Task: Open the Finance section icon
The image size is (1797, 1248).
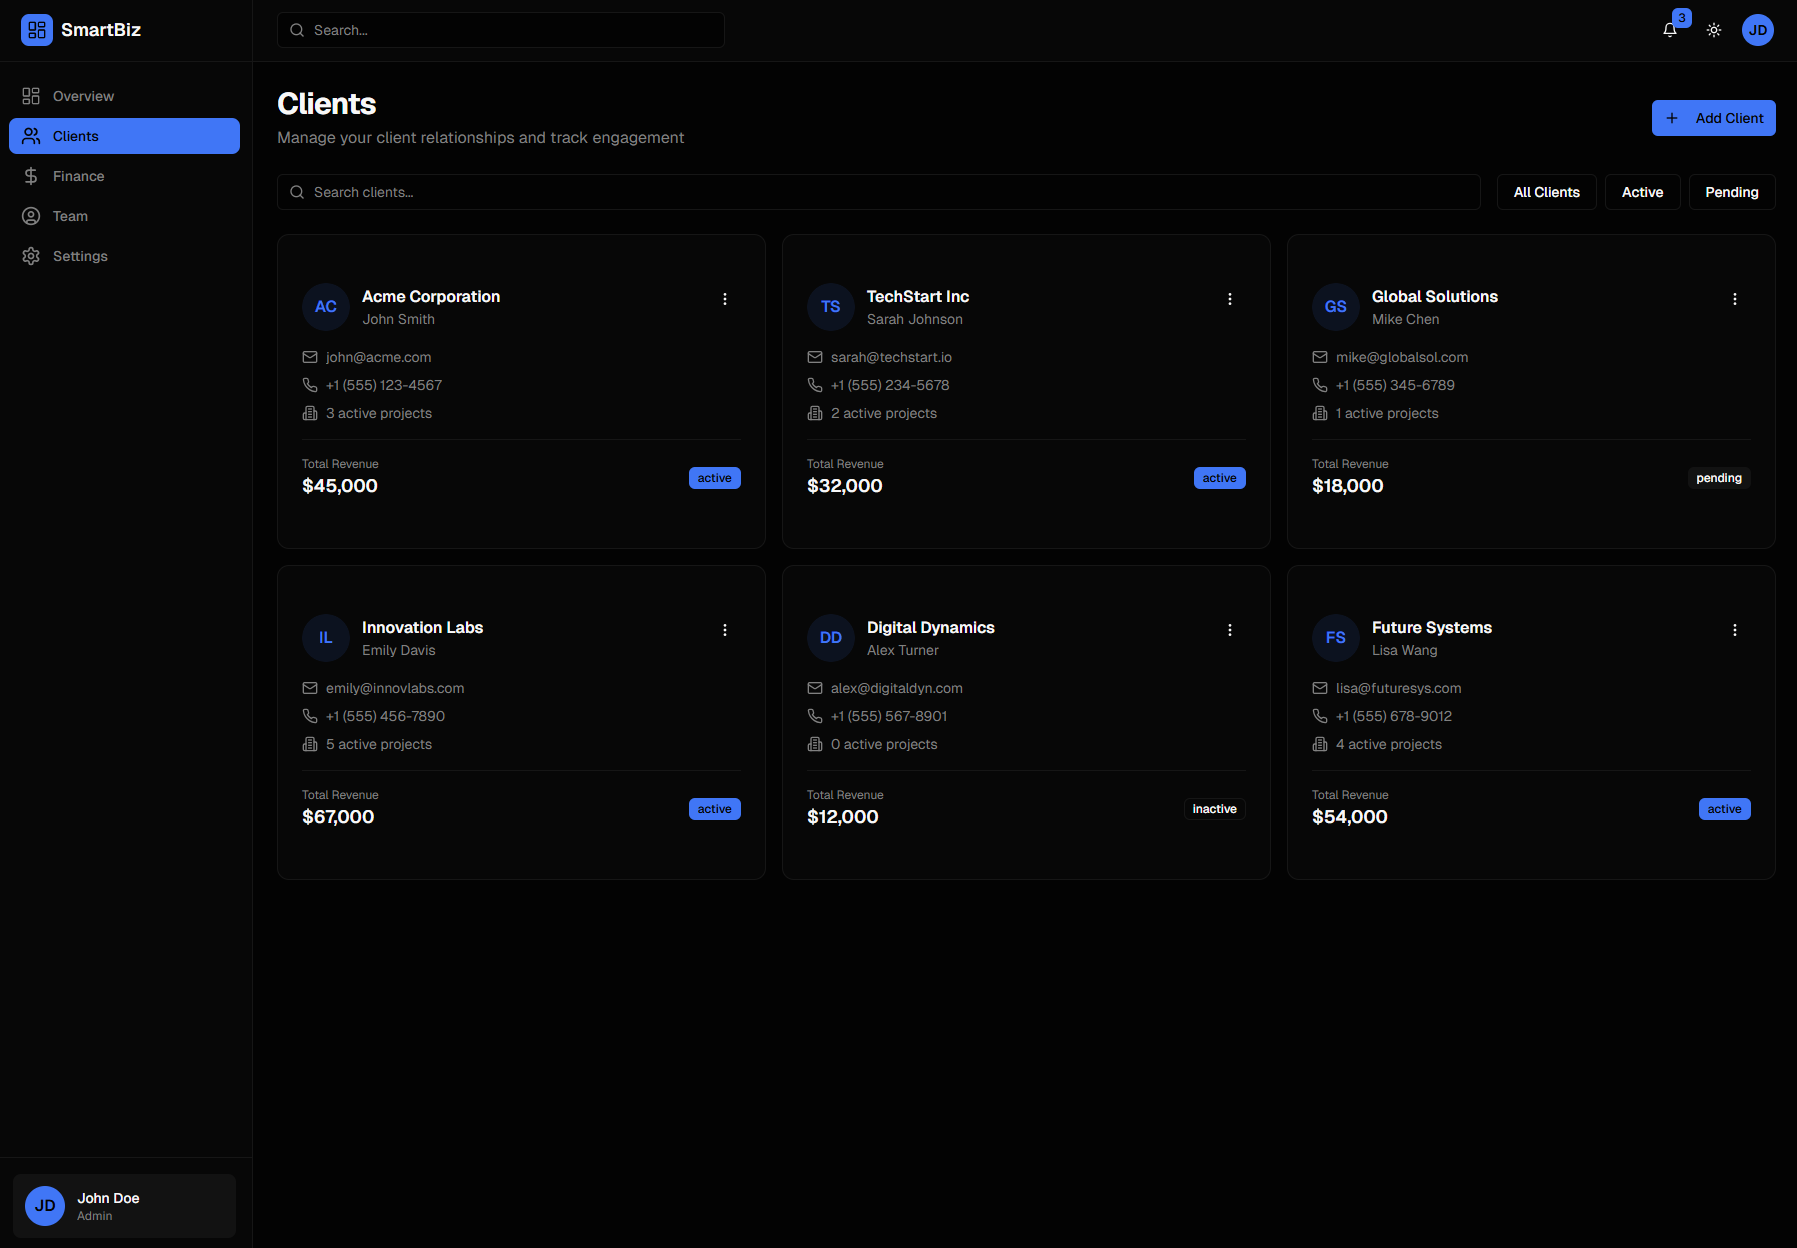Action: 31,175
